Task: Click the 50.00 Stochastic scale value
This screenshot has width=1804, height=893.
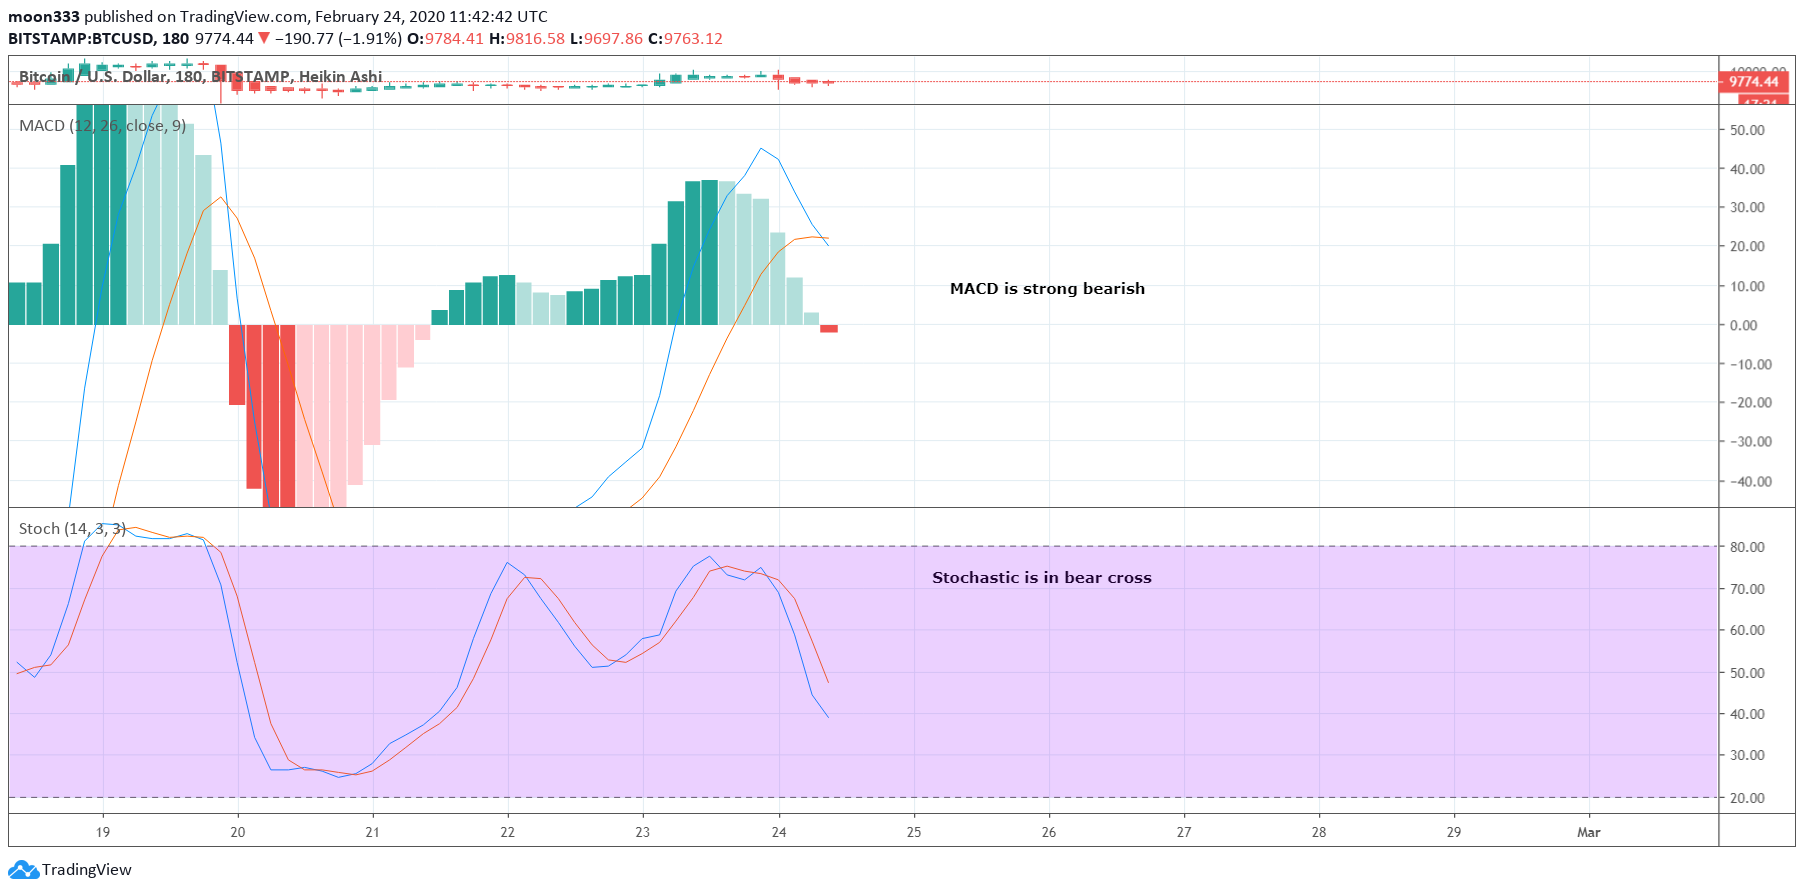Action: tap(1748, 673)
